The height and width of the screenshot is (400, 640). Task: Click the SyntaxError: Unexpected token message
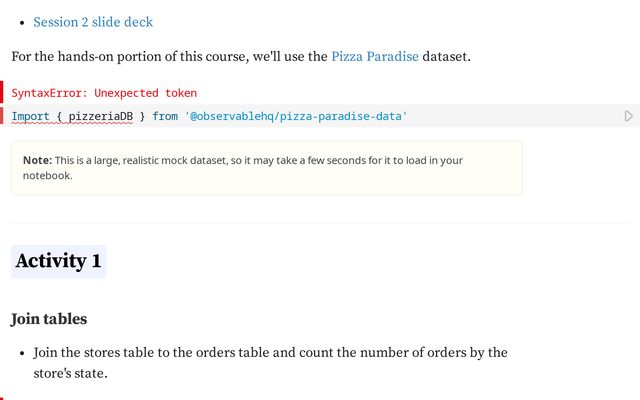(x=90, y=93)
